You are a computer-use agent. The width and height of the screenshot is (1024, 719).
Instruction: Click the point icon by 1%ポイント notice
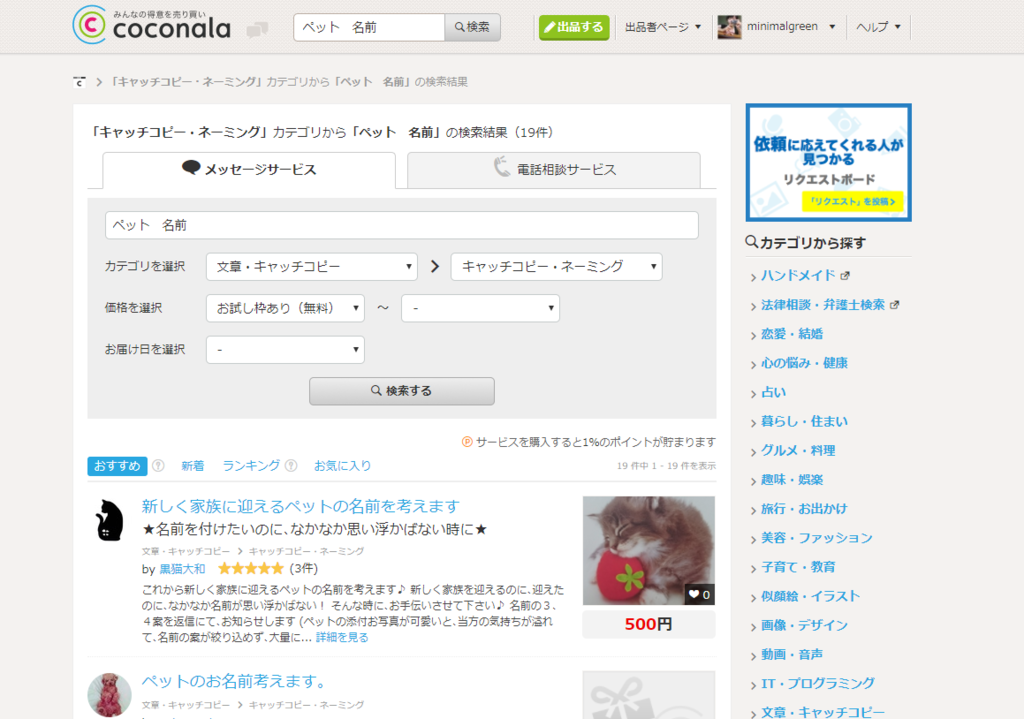pos(467,442)
